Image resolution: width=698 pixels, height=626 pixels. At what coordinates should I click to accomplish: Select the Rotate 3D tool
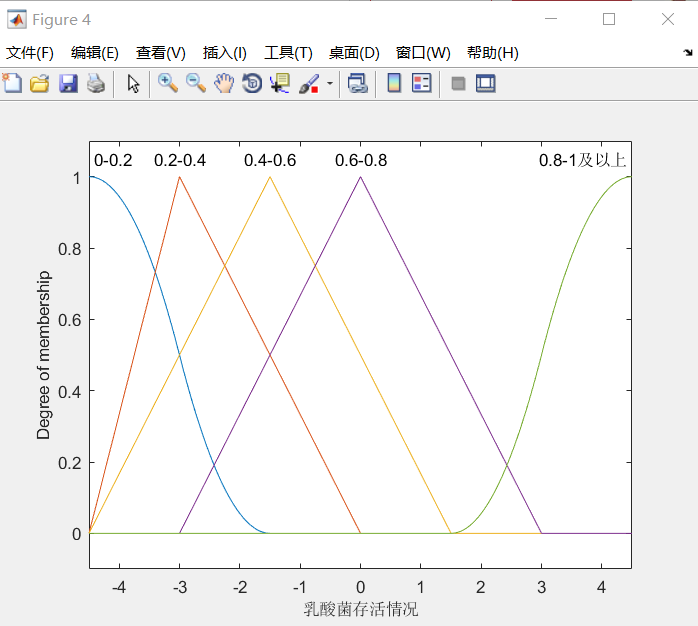tap(252, 83)
